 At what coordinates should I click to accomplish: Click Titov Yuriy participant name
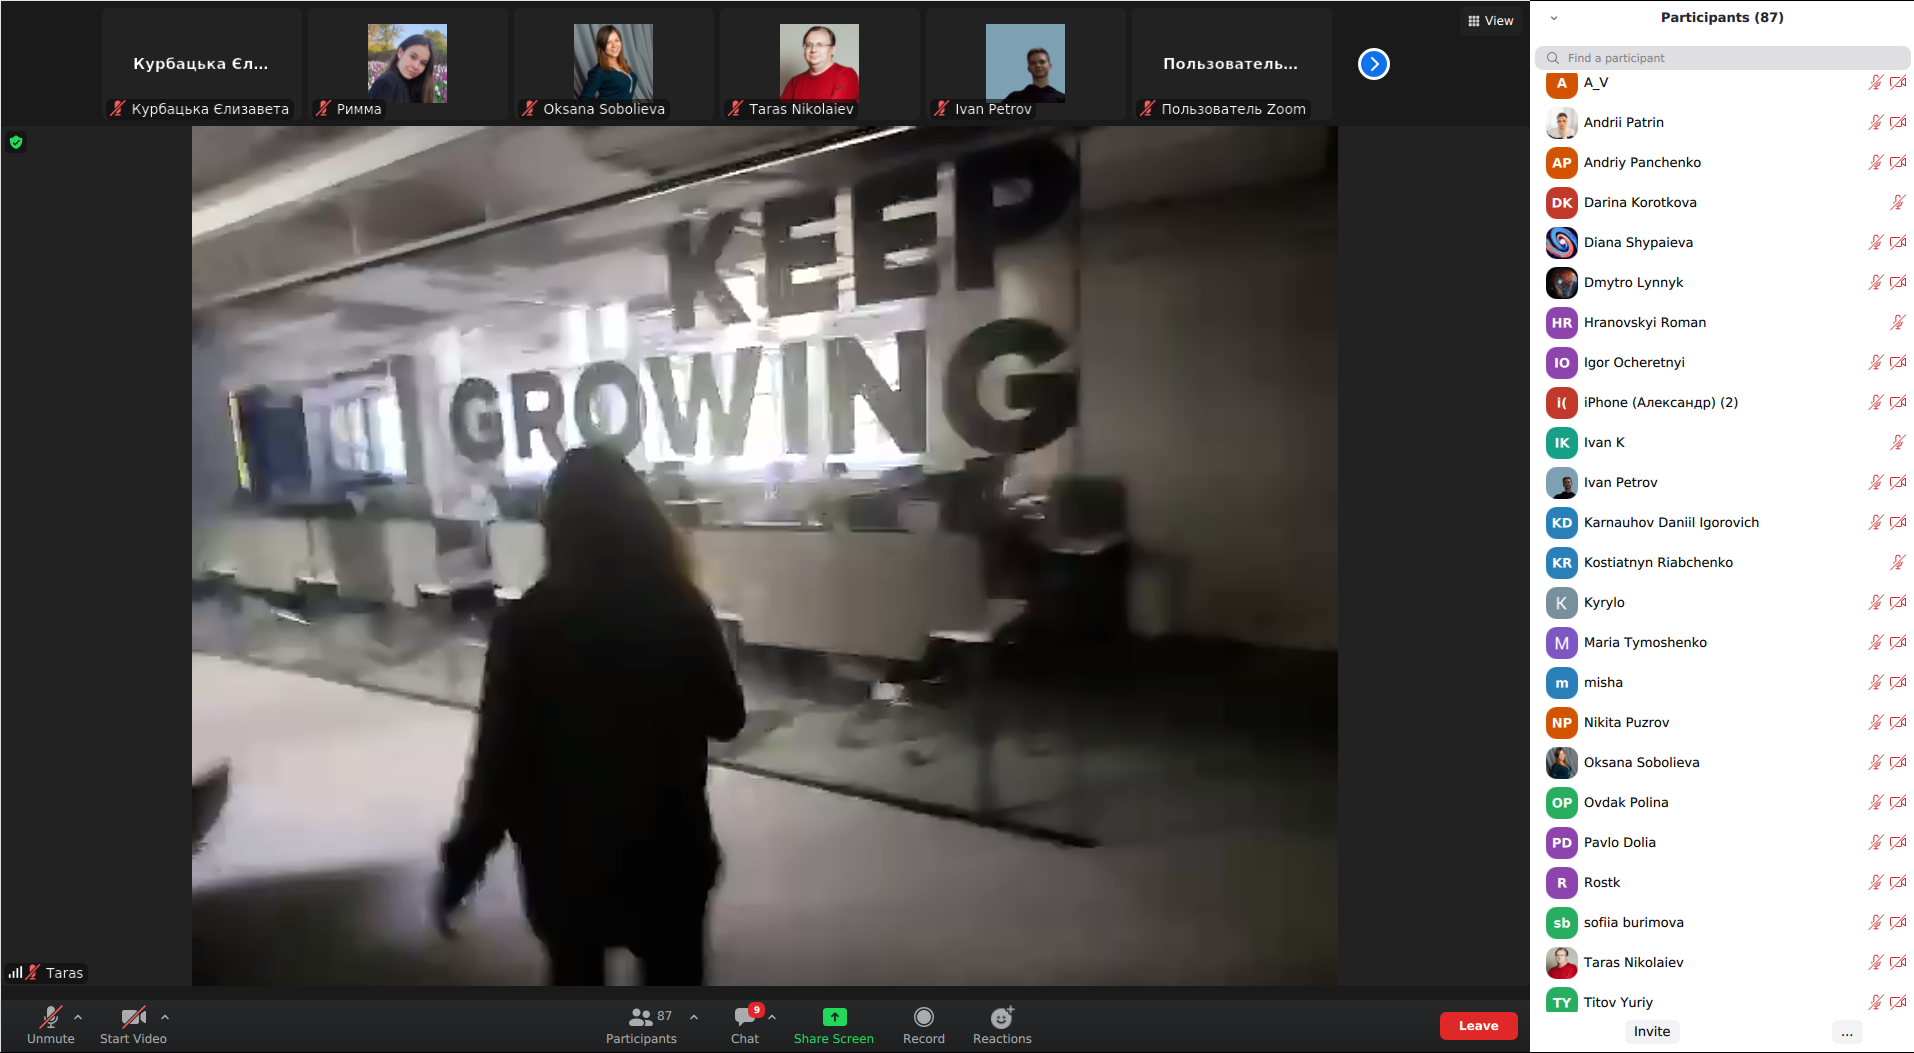coord(1618,1002)
